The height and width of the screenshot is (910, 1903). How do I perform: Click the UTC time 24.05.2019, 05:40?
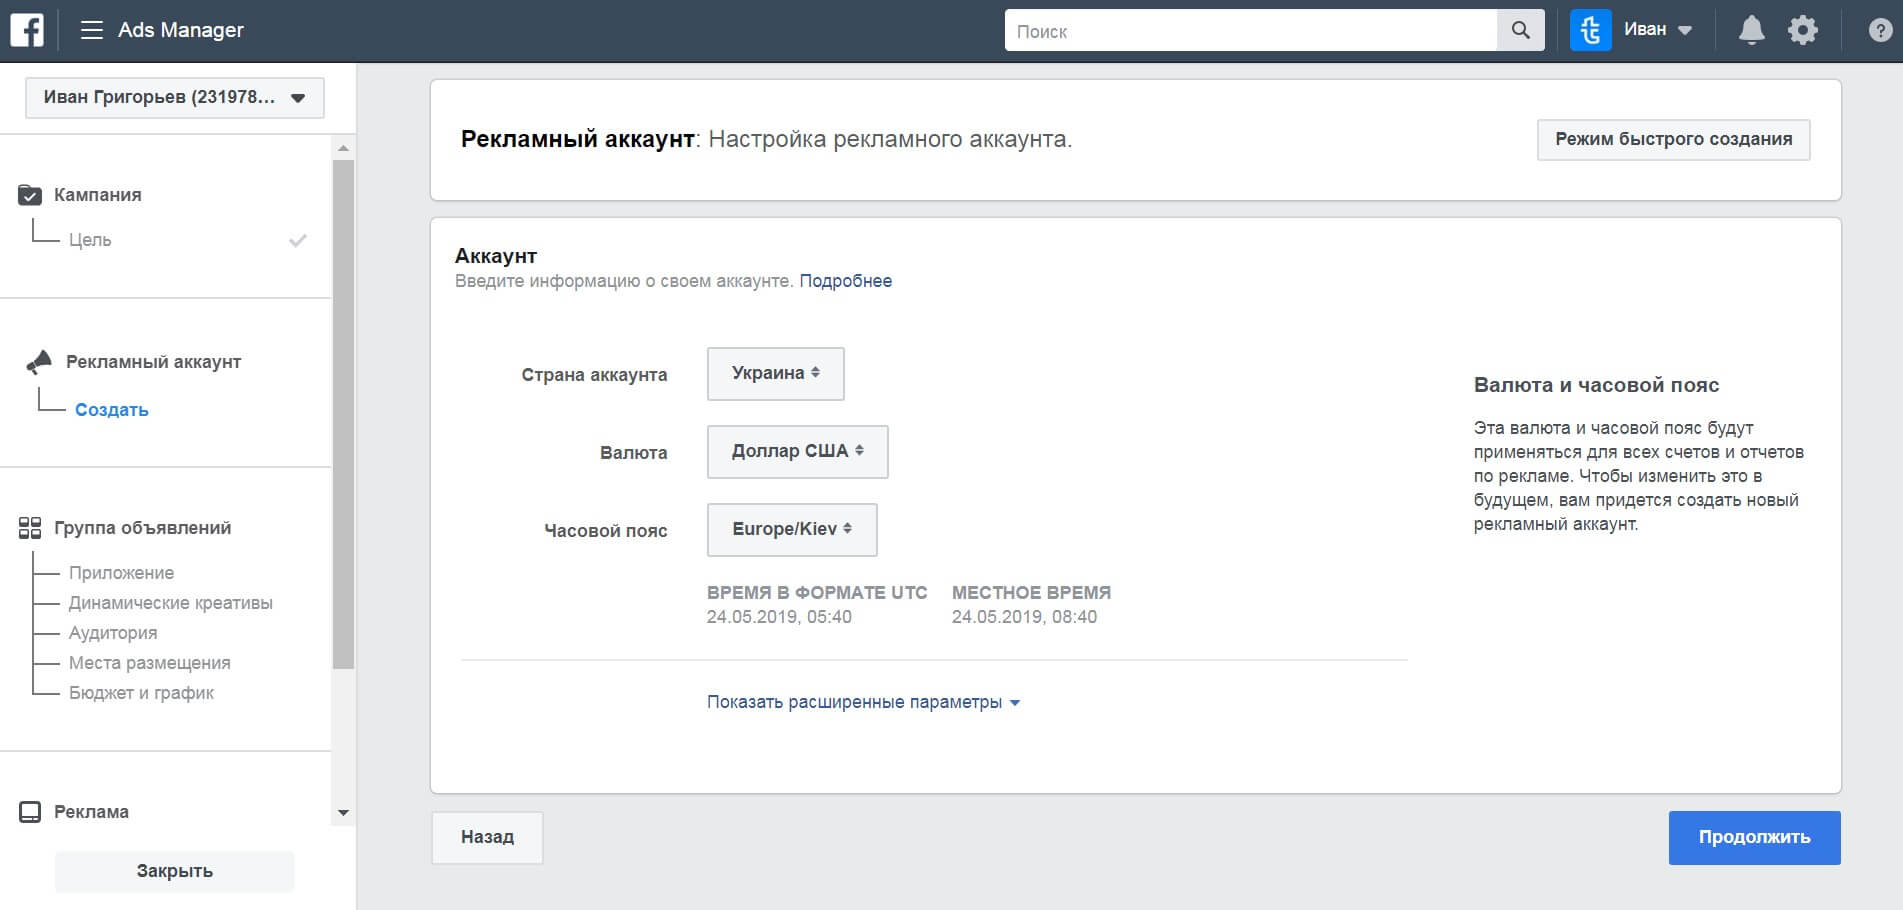[779, 617]
